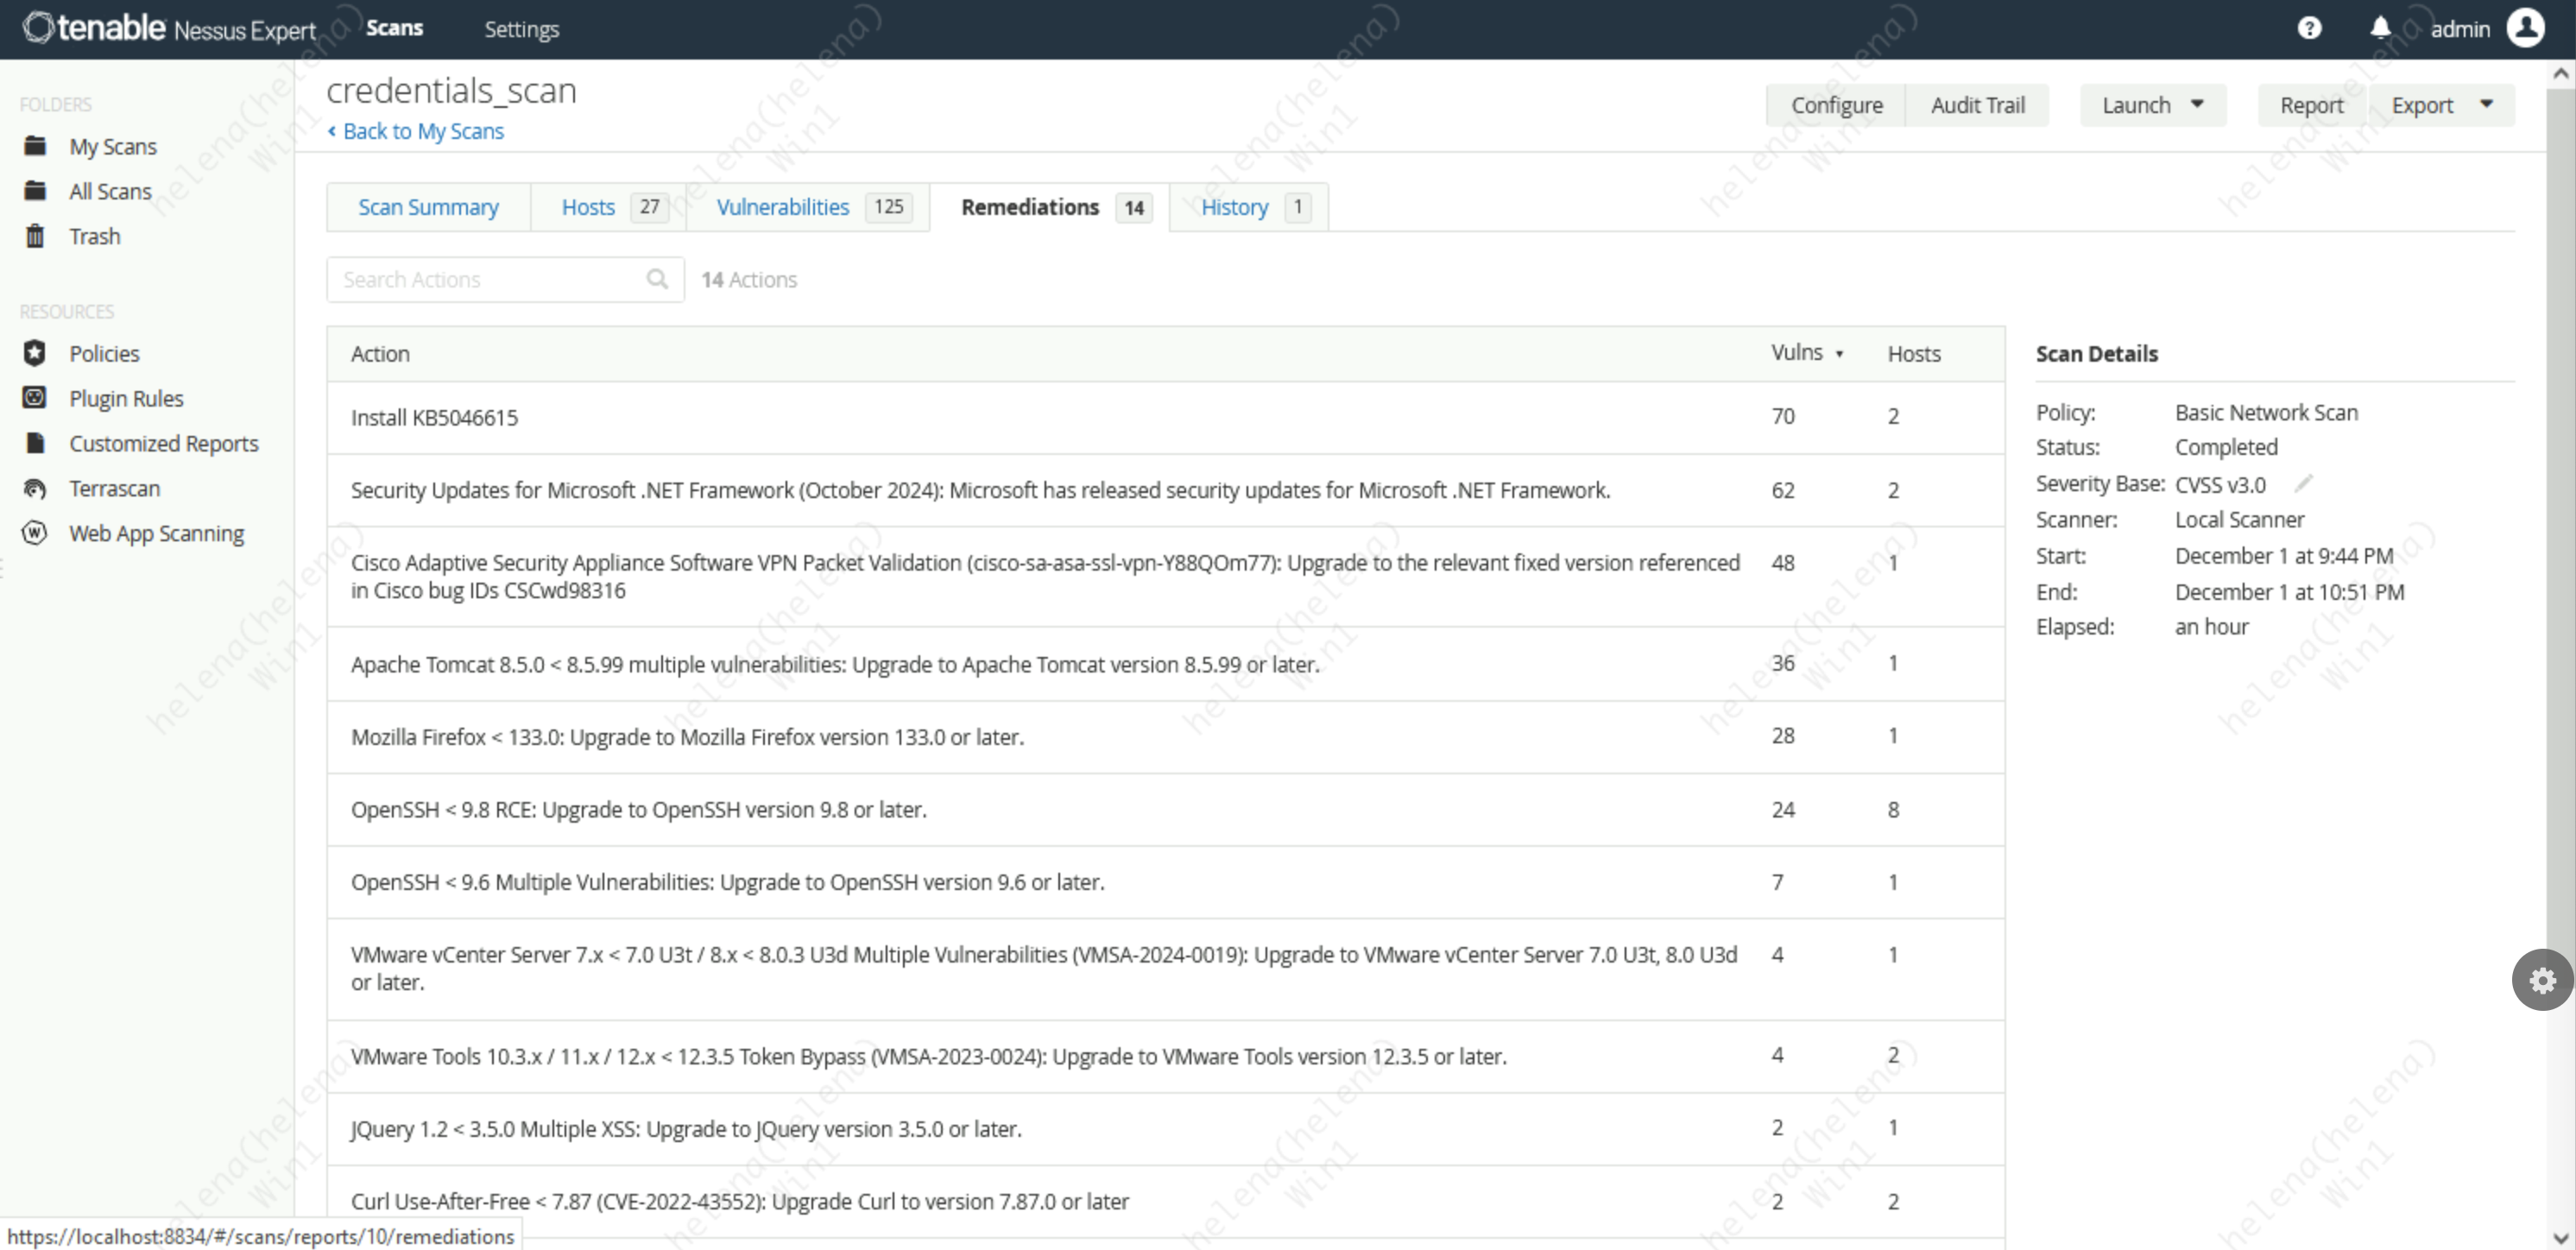Switch to the Vulnerabilities tab

click(783, 207)
